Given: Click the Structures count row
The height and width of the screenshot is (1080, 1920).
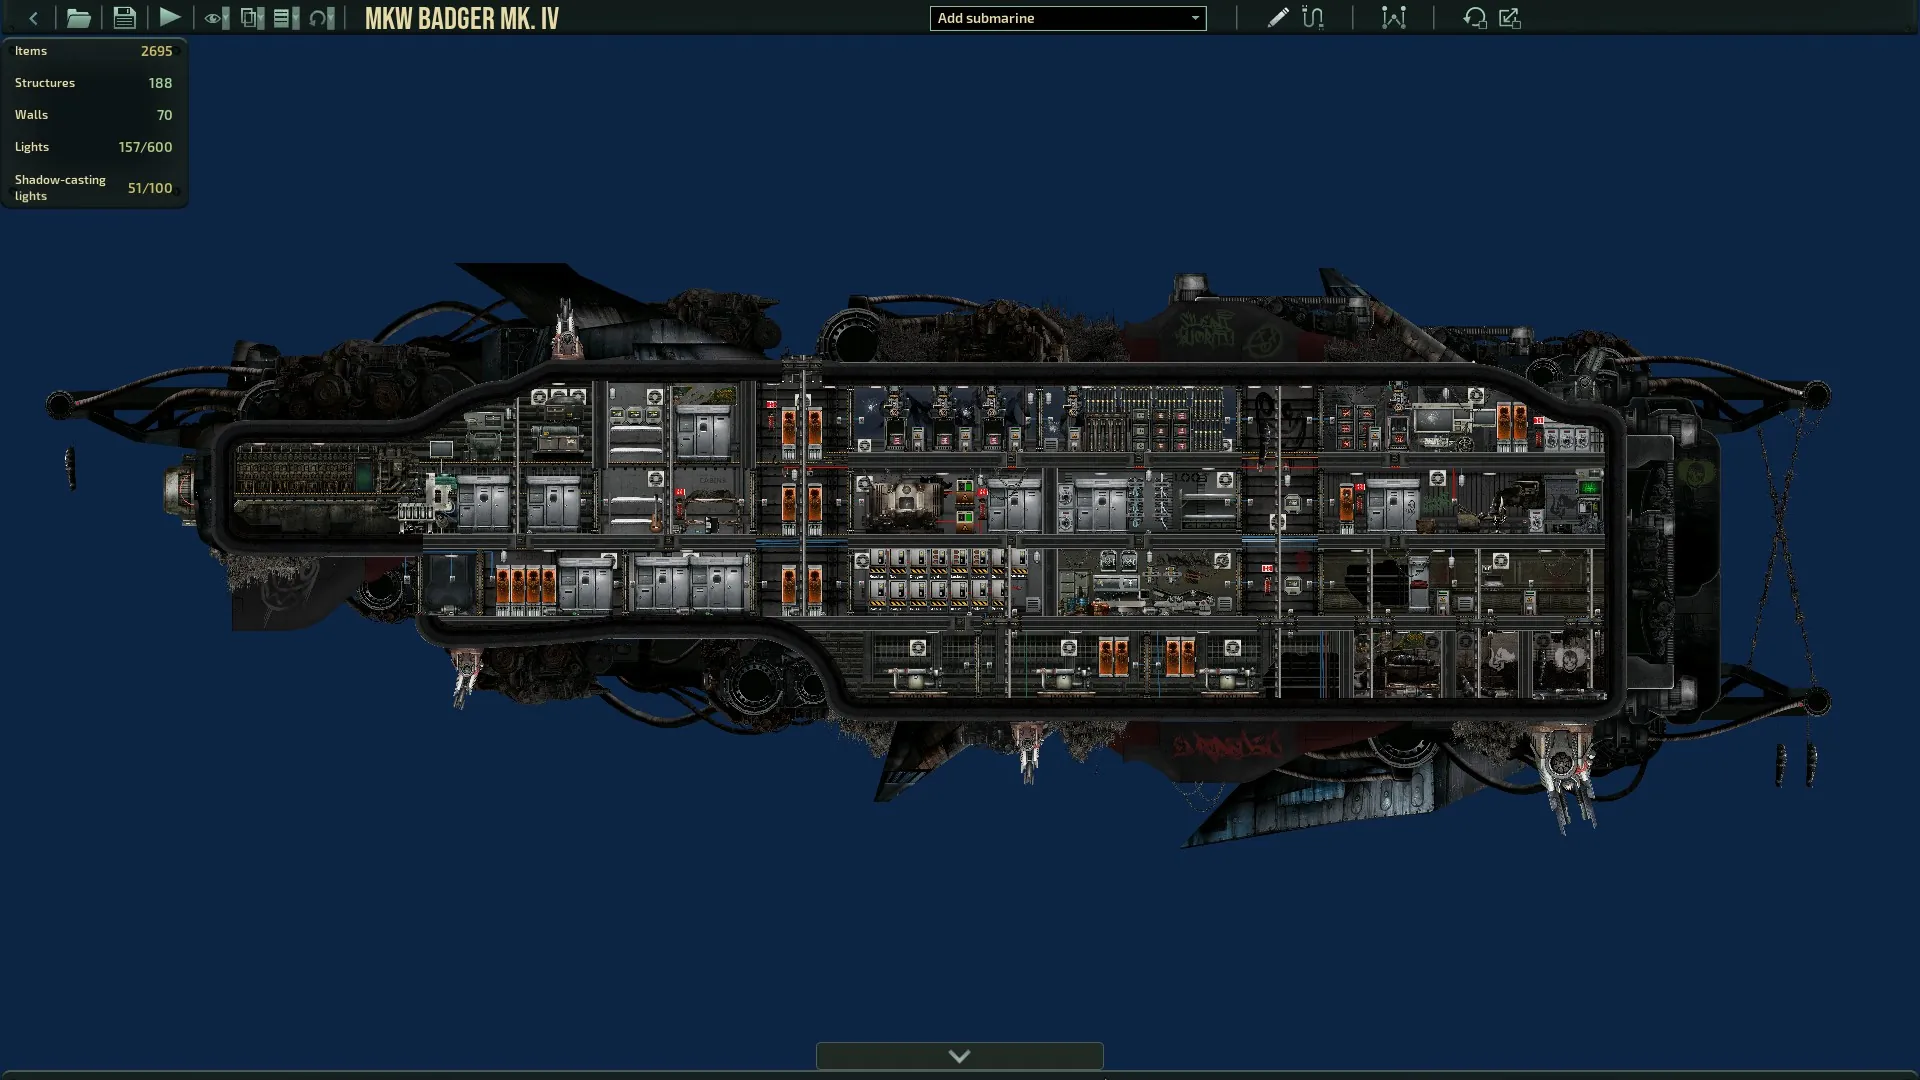Looking at the screenshot, I should (x=93, y=83).
